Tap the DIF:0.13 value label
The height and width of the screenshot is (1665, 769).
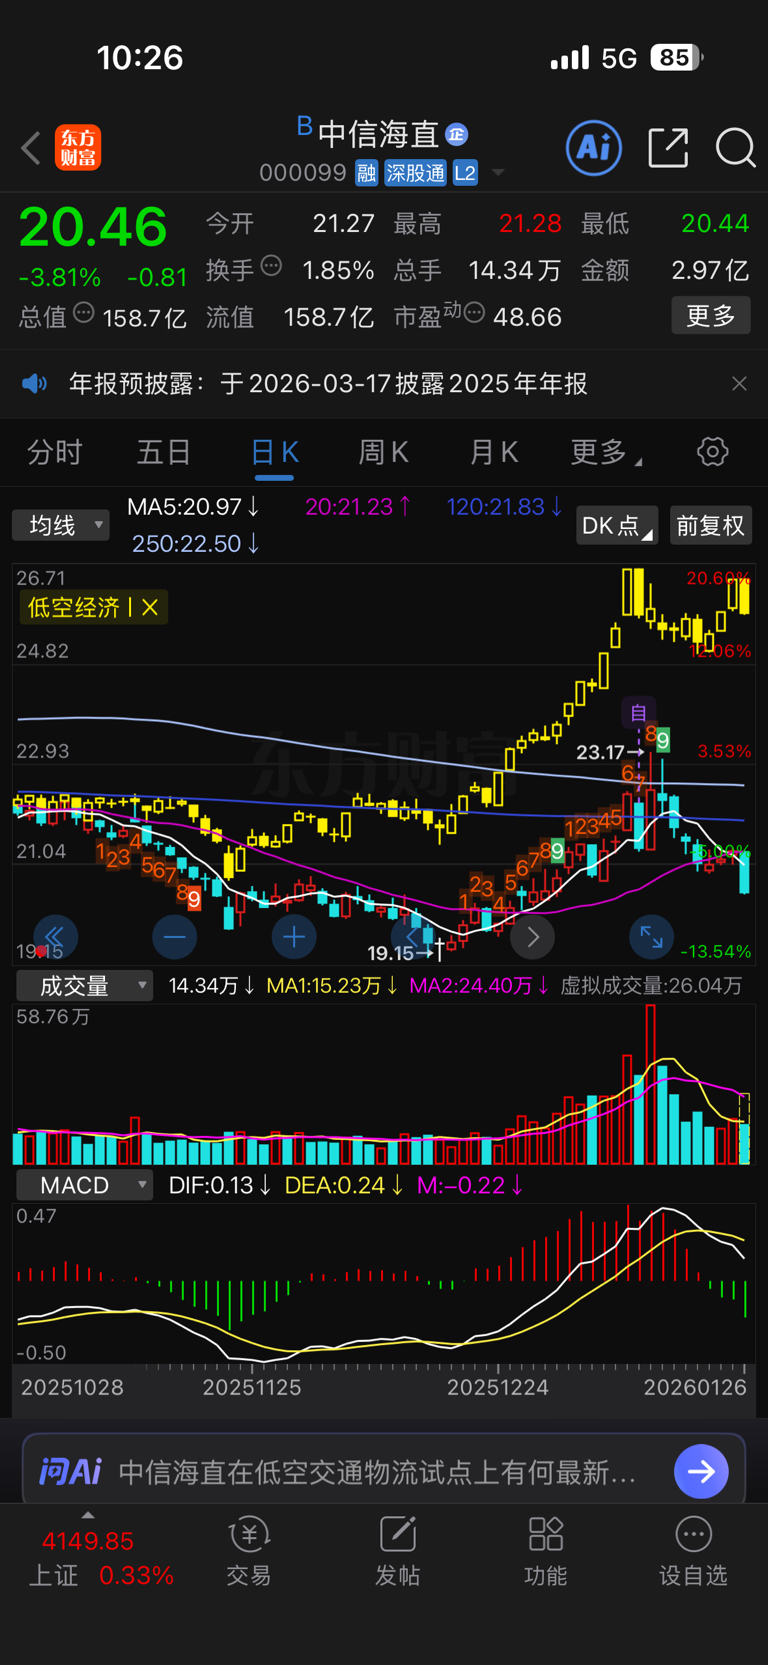(x=220, y=1185)
